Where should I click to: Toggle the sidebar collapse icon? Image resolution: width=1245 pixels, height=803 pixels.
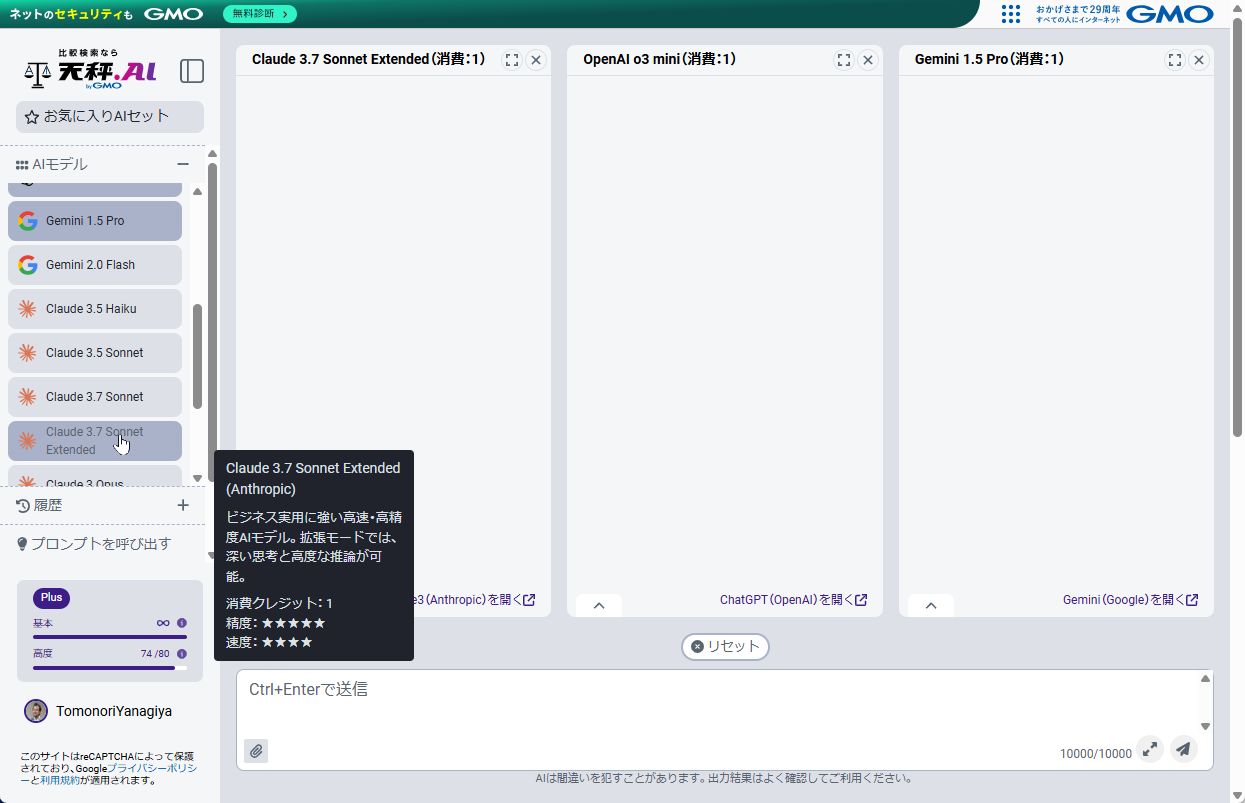coord(192,71)
